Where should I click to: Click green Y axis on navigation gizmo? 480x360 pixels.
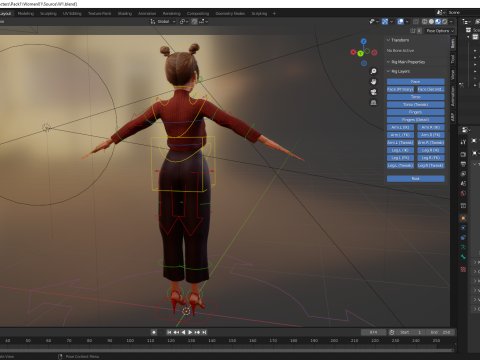pos(360,53)
